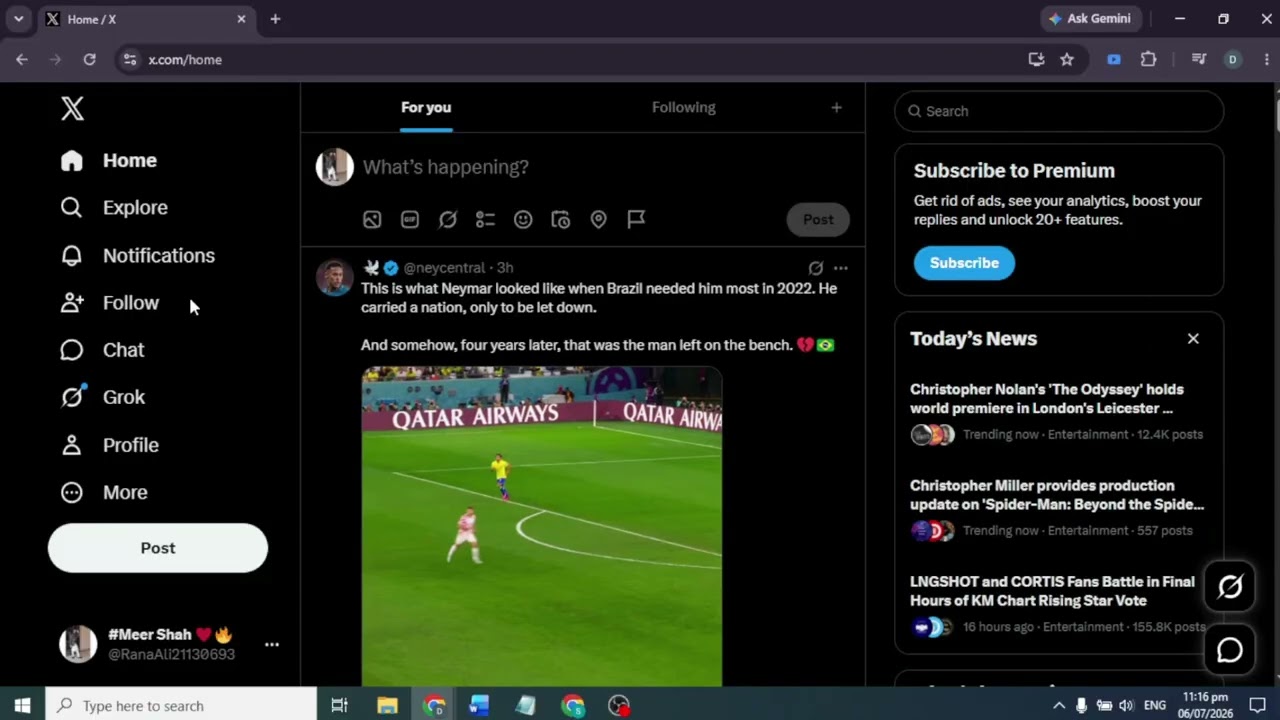
Task: Tag a location in the post
Action: pyautogui.click(x=598, y=220)
